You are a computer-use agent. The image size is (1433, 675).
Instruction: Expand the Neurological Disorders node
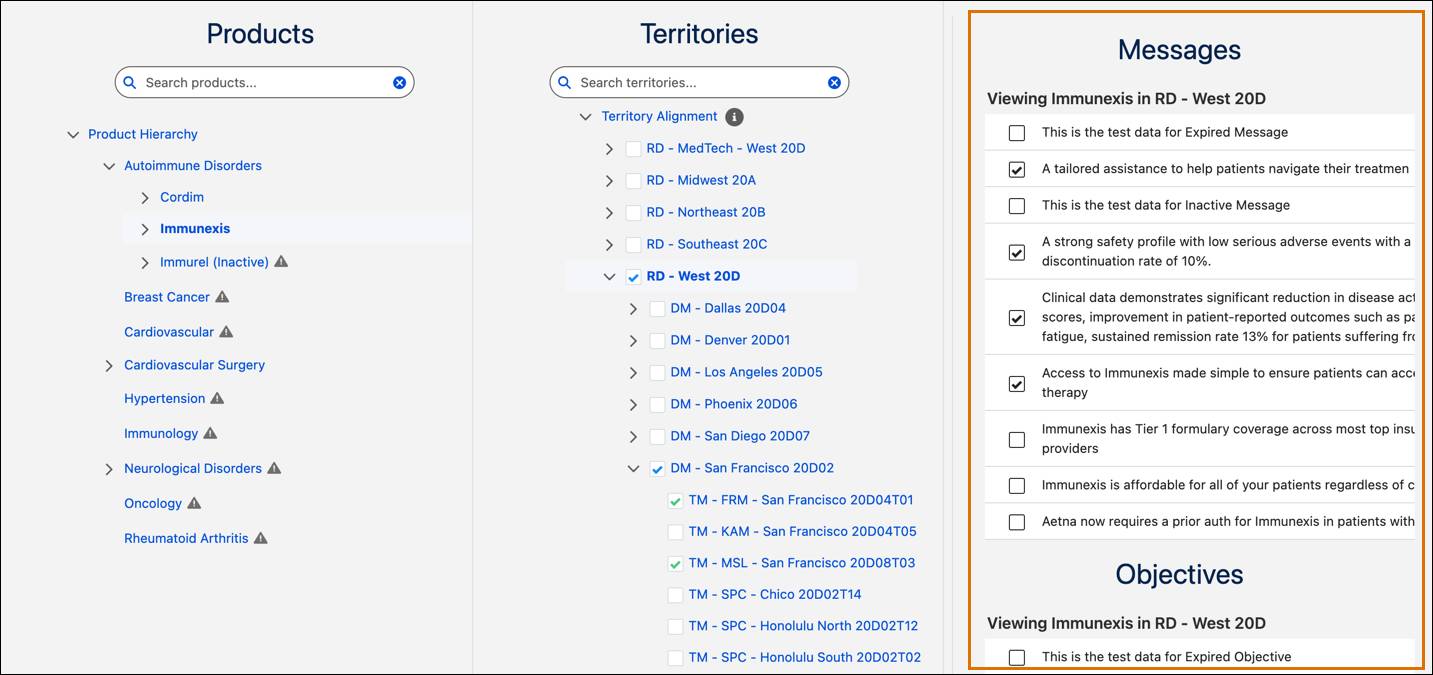tap(109, 469)
